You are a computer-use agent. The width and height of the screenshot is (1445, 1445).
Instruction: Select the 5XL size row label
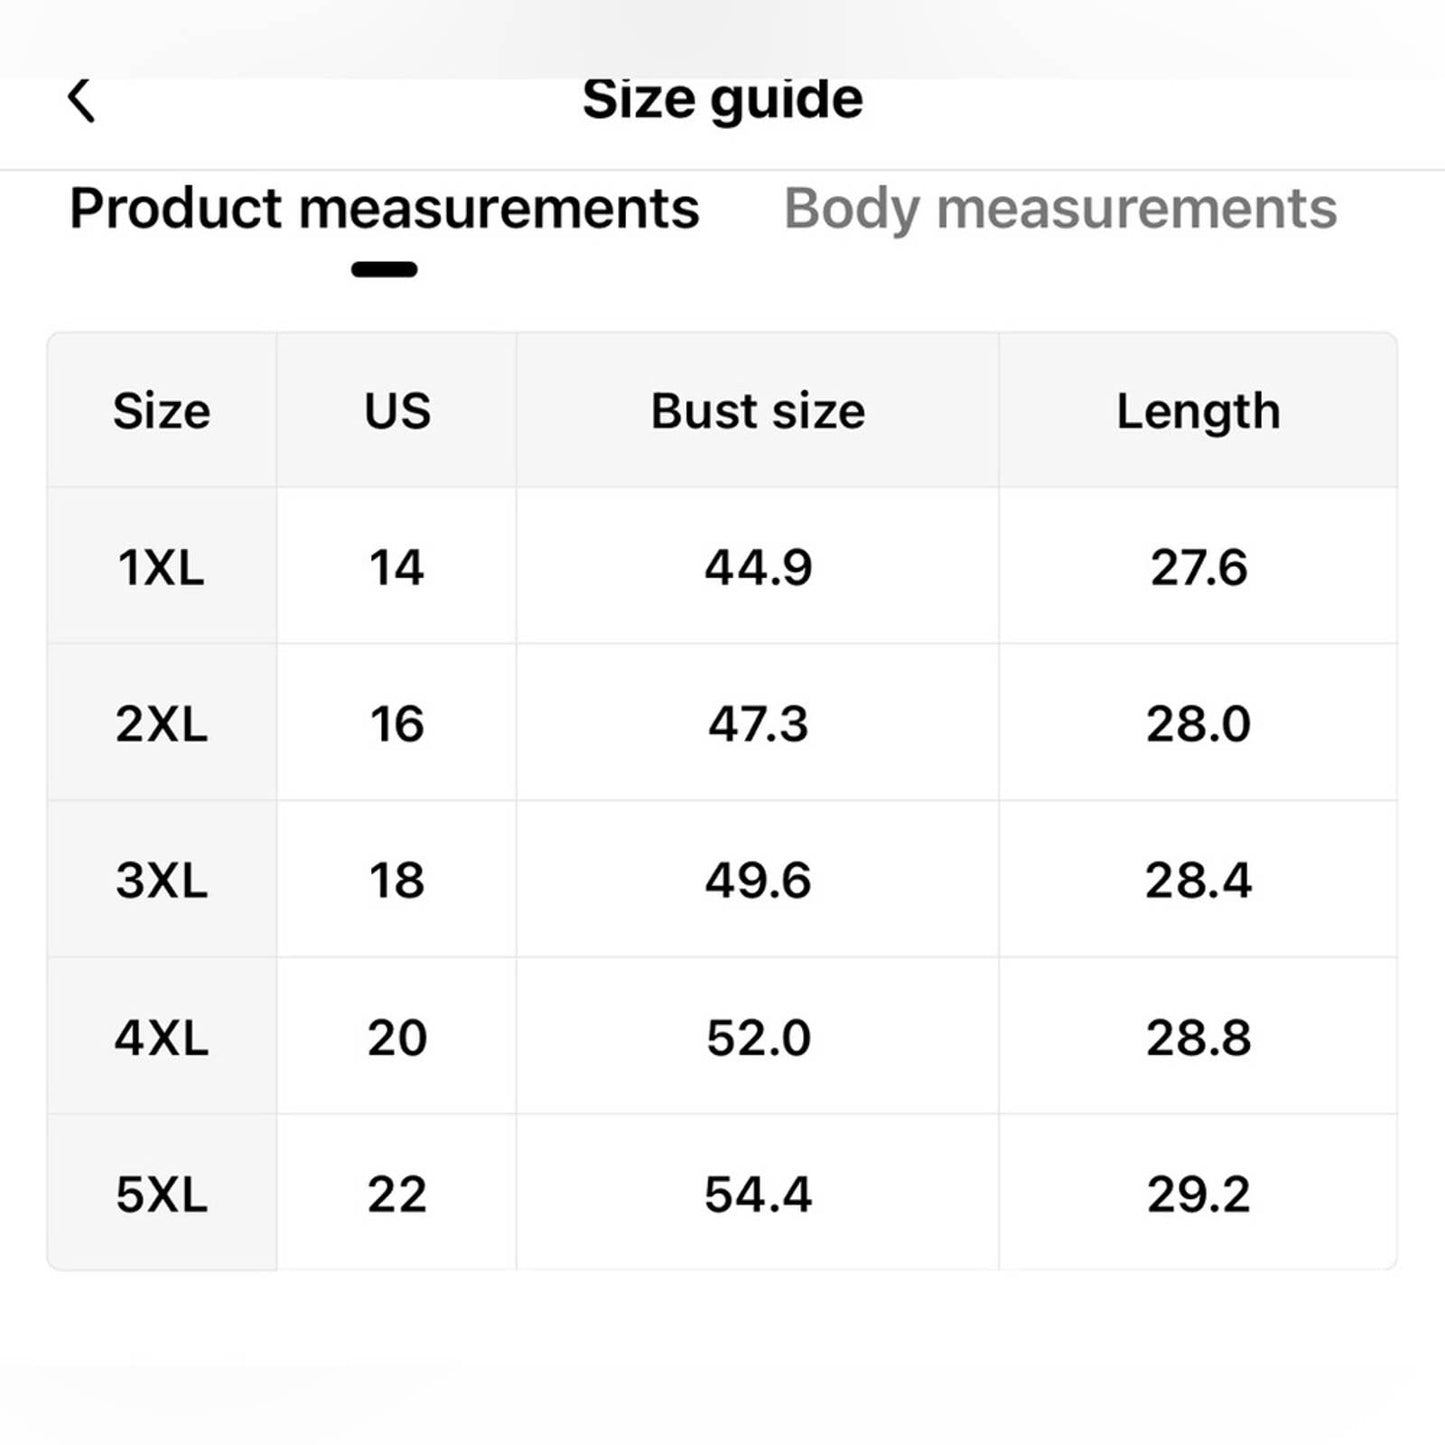(162, 1194)
